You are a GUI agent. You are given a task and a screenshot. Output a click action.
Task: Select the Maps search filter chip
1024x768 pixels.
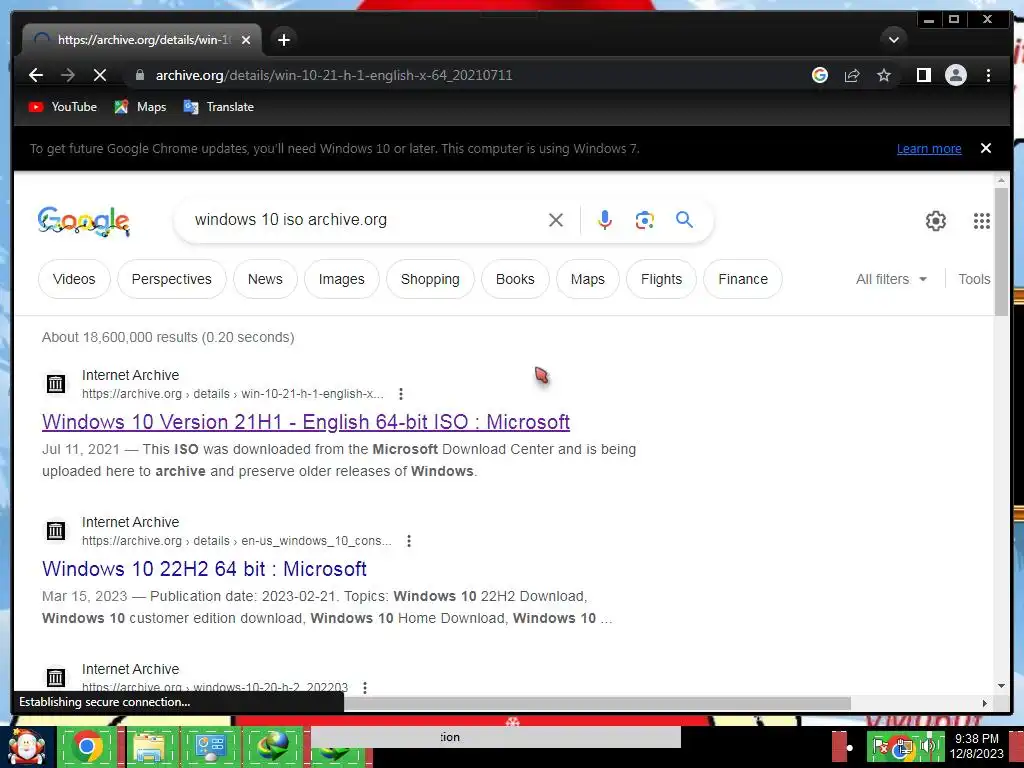point(588,279)
